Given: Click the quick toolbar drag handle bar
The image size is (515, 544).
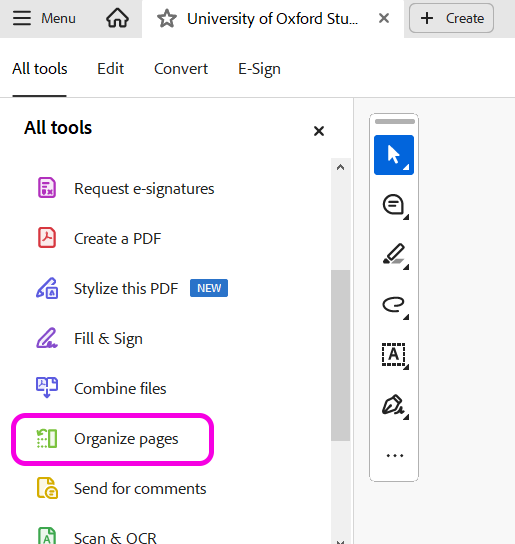Looking at the screenshot, I should click(395, 121).
